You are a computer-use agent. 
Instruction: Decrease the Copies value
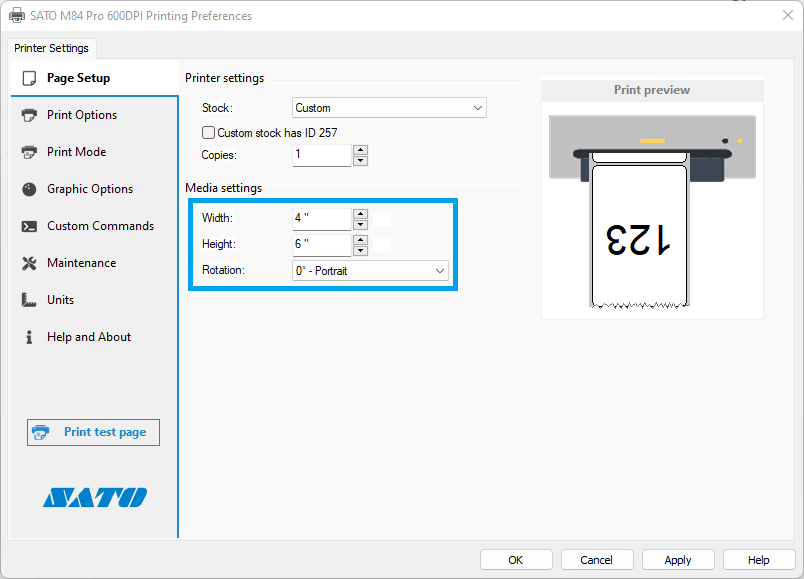(x=360, y=161)
